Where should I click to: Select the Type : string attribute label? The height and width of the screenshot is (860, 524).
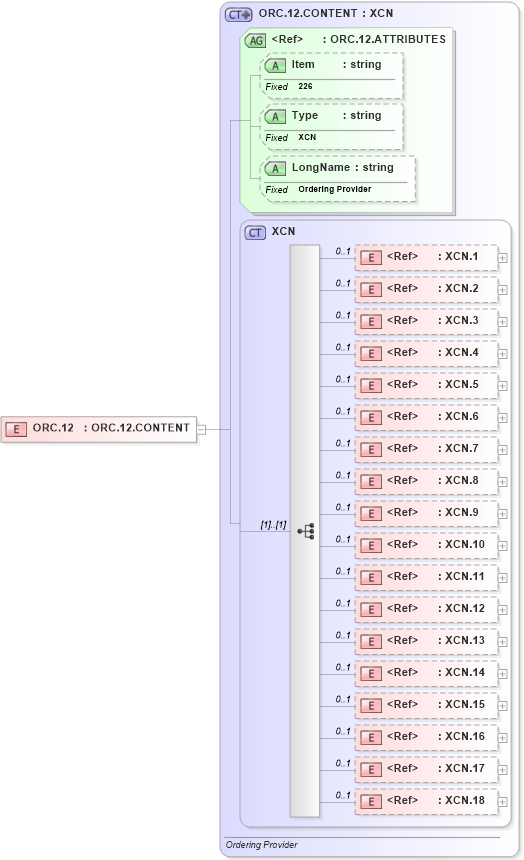pyautogui.click(x=336, y=116)
